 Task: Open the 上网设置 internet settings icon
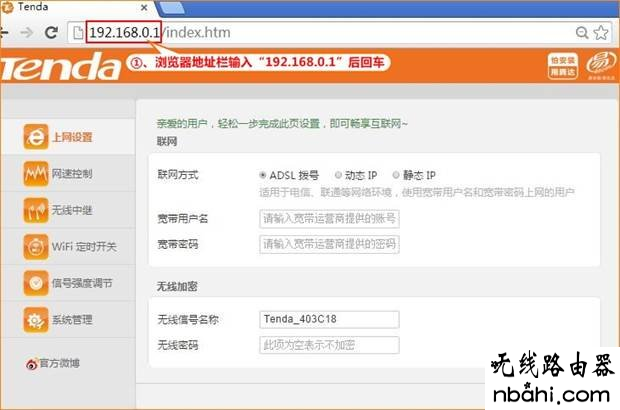coord(36,137)
